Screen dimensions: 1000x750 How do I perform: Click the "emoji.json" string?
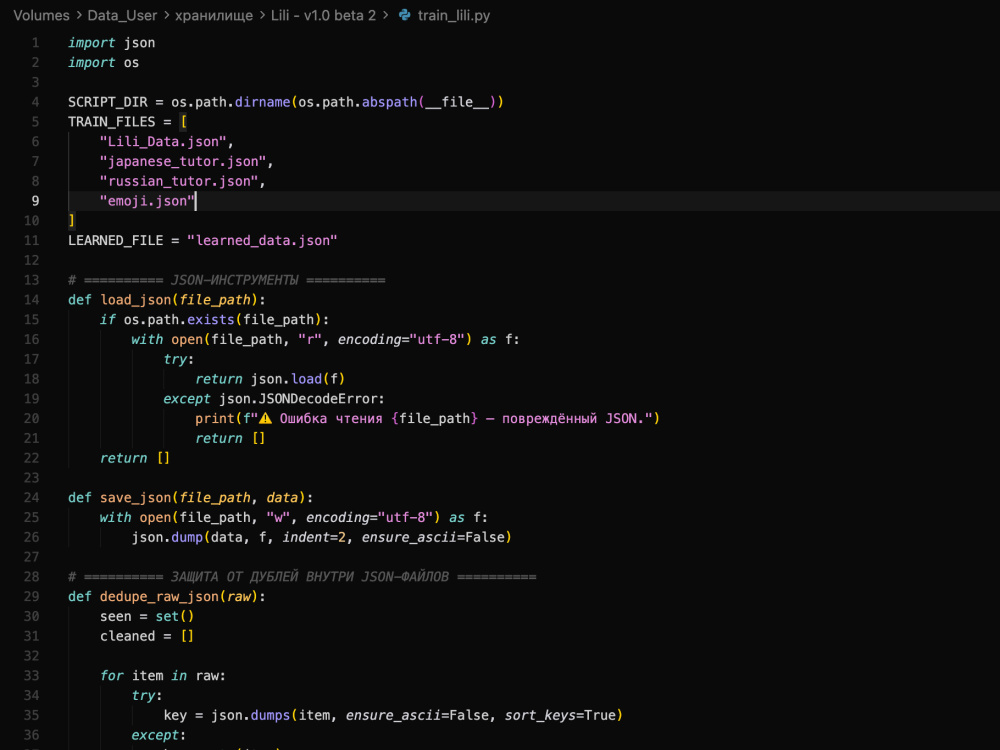(147, 201)
